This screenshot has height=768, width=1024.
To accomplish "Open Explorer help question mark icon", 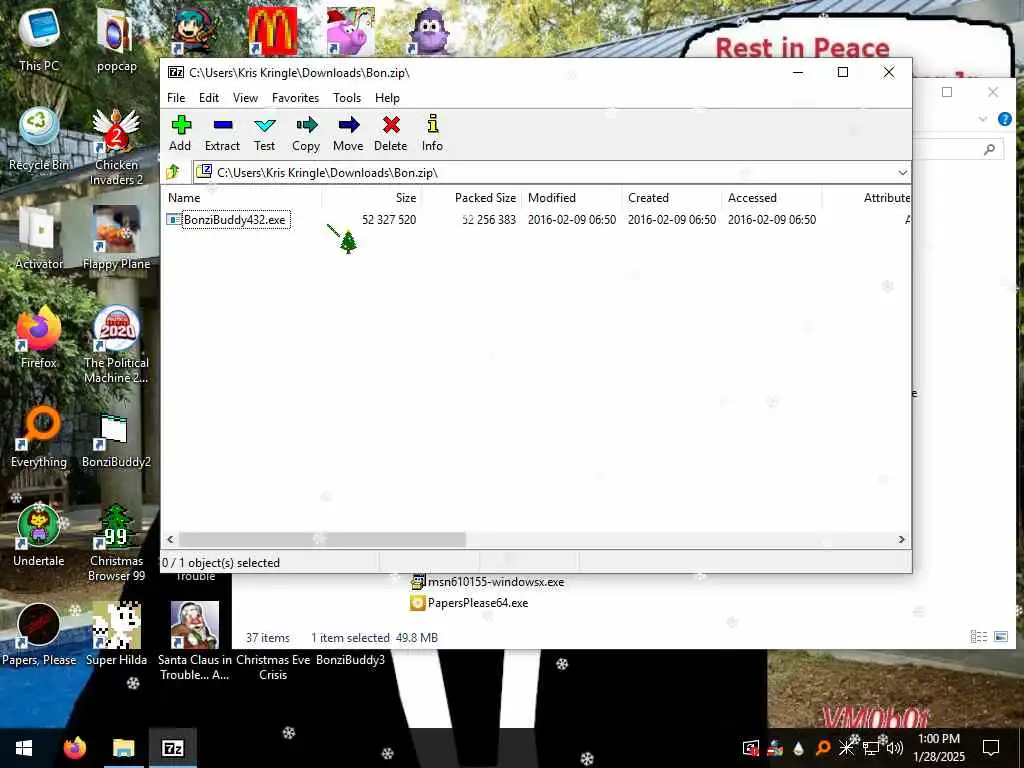I will tap(1004, 119).
